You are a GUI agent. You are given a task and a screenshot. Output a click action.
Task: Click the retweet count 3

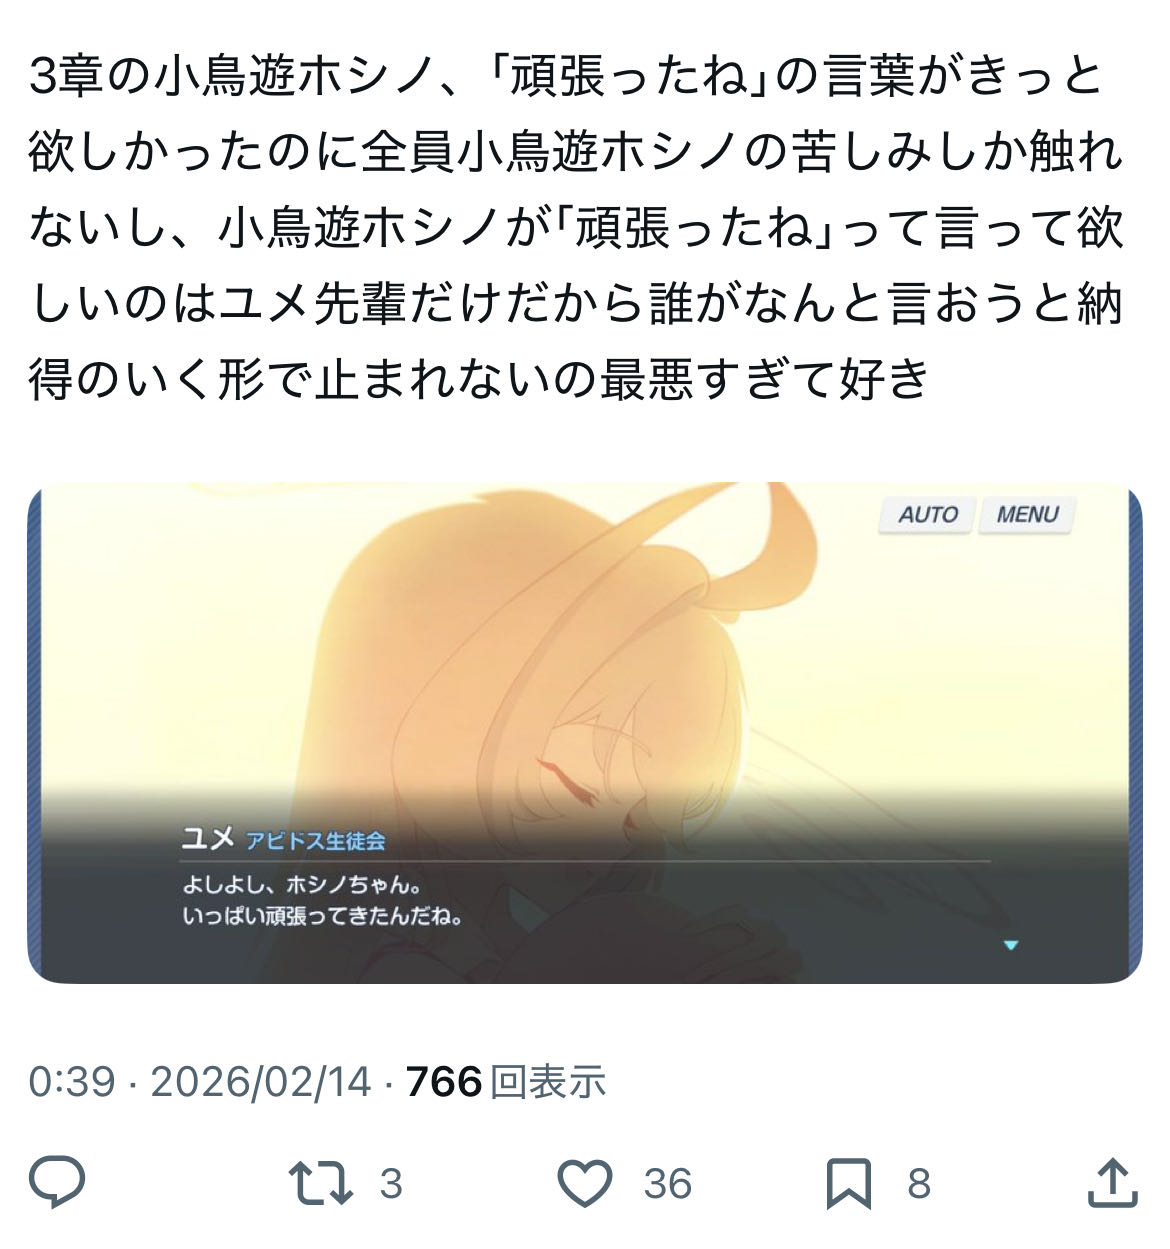391,1184
